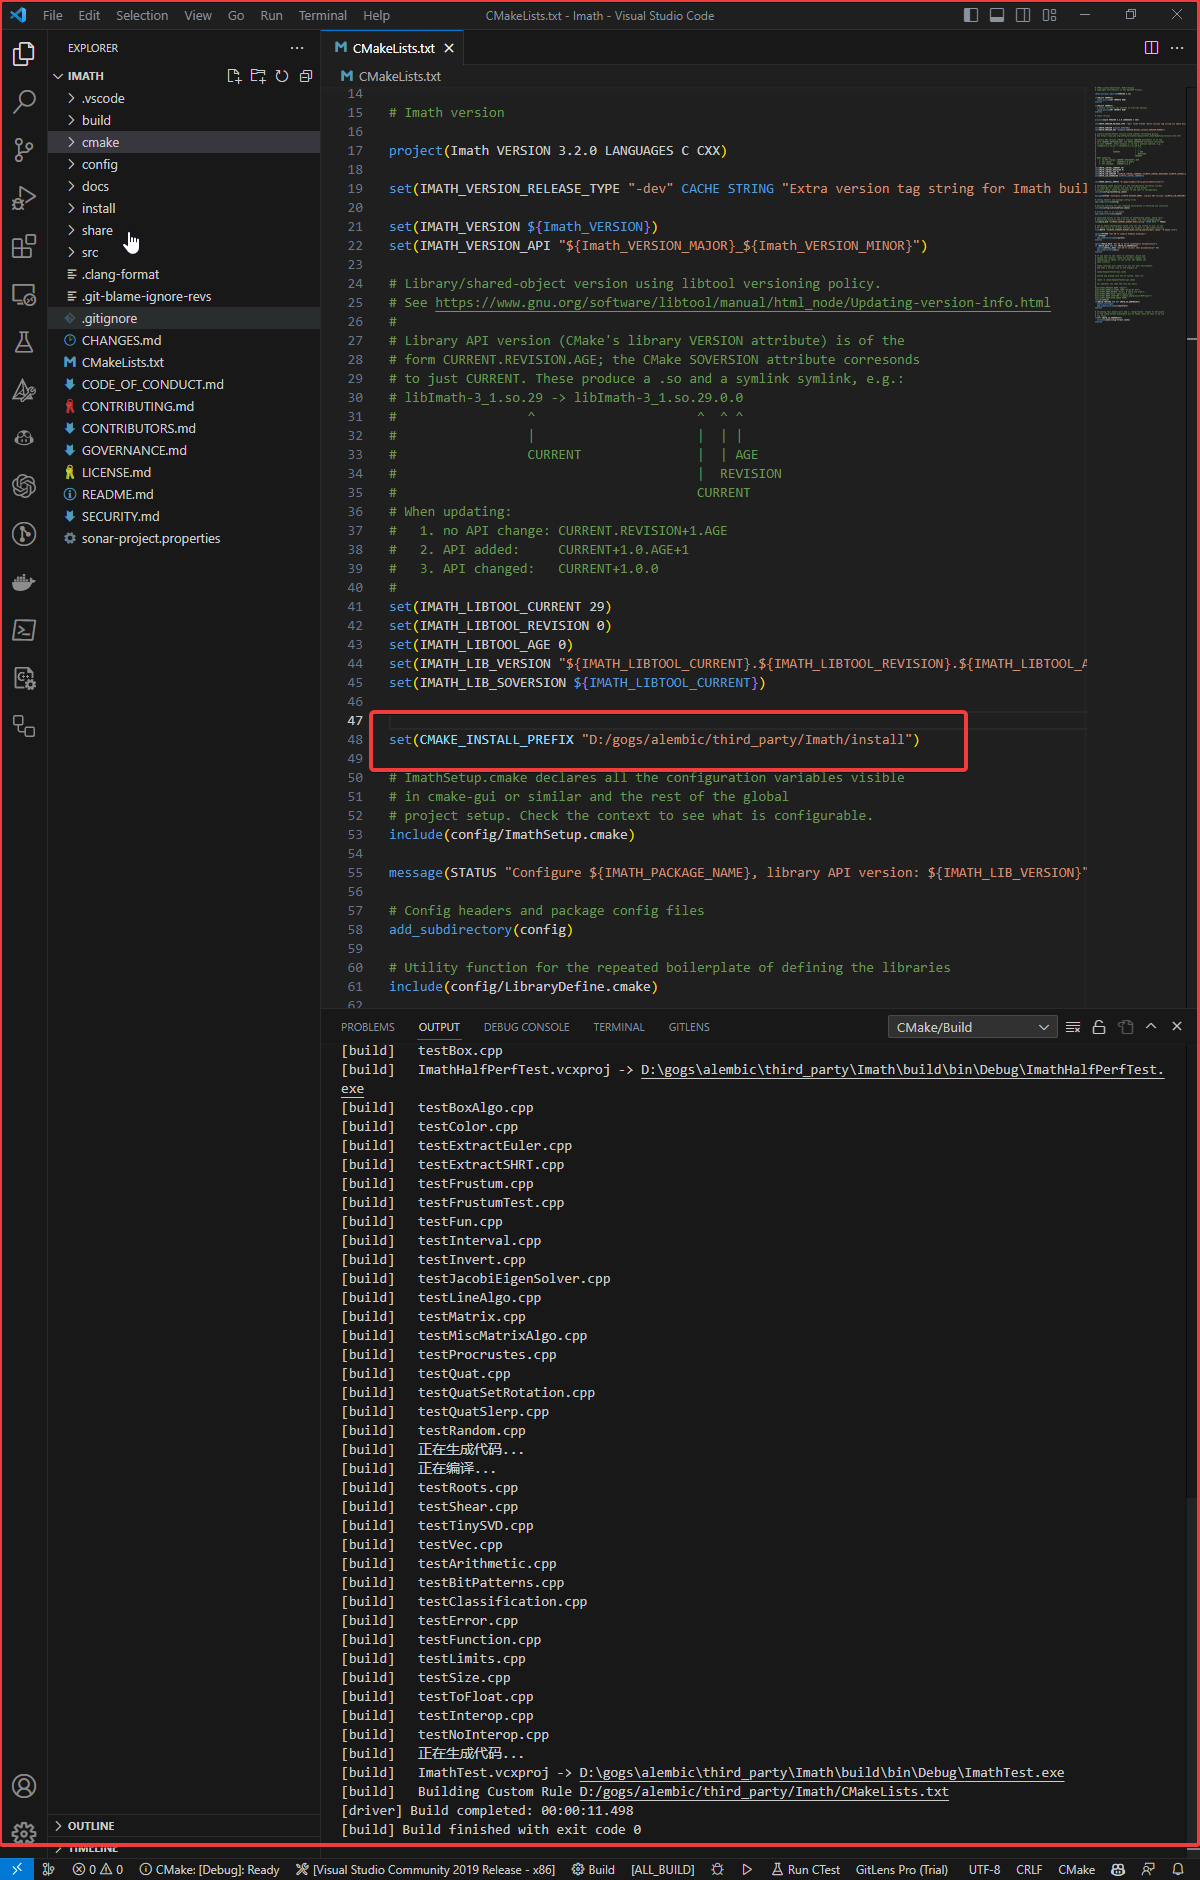This screenshot has width=1200, height=1880.
Task: Toggle primary side bar visibility
Action: 971,15
